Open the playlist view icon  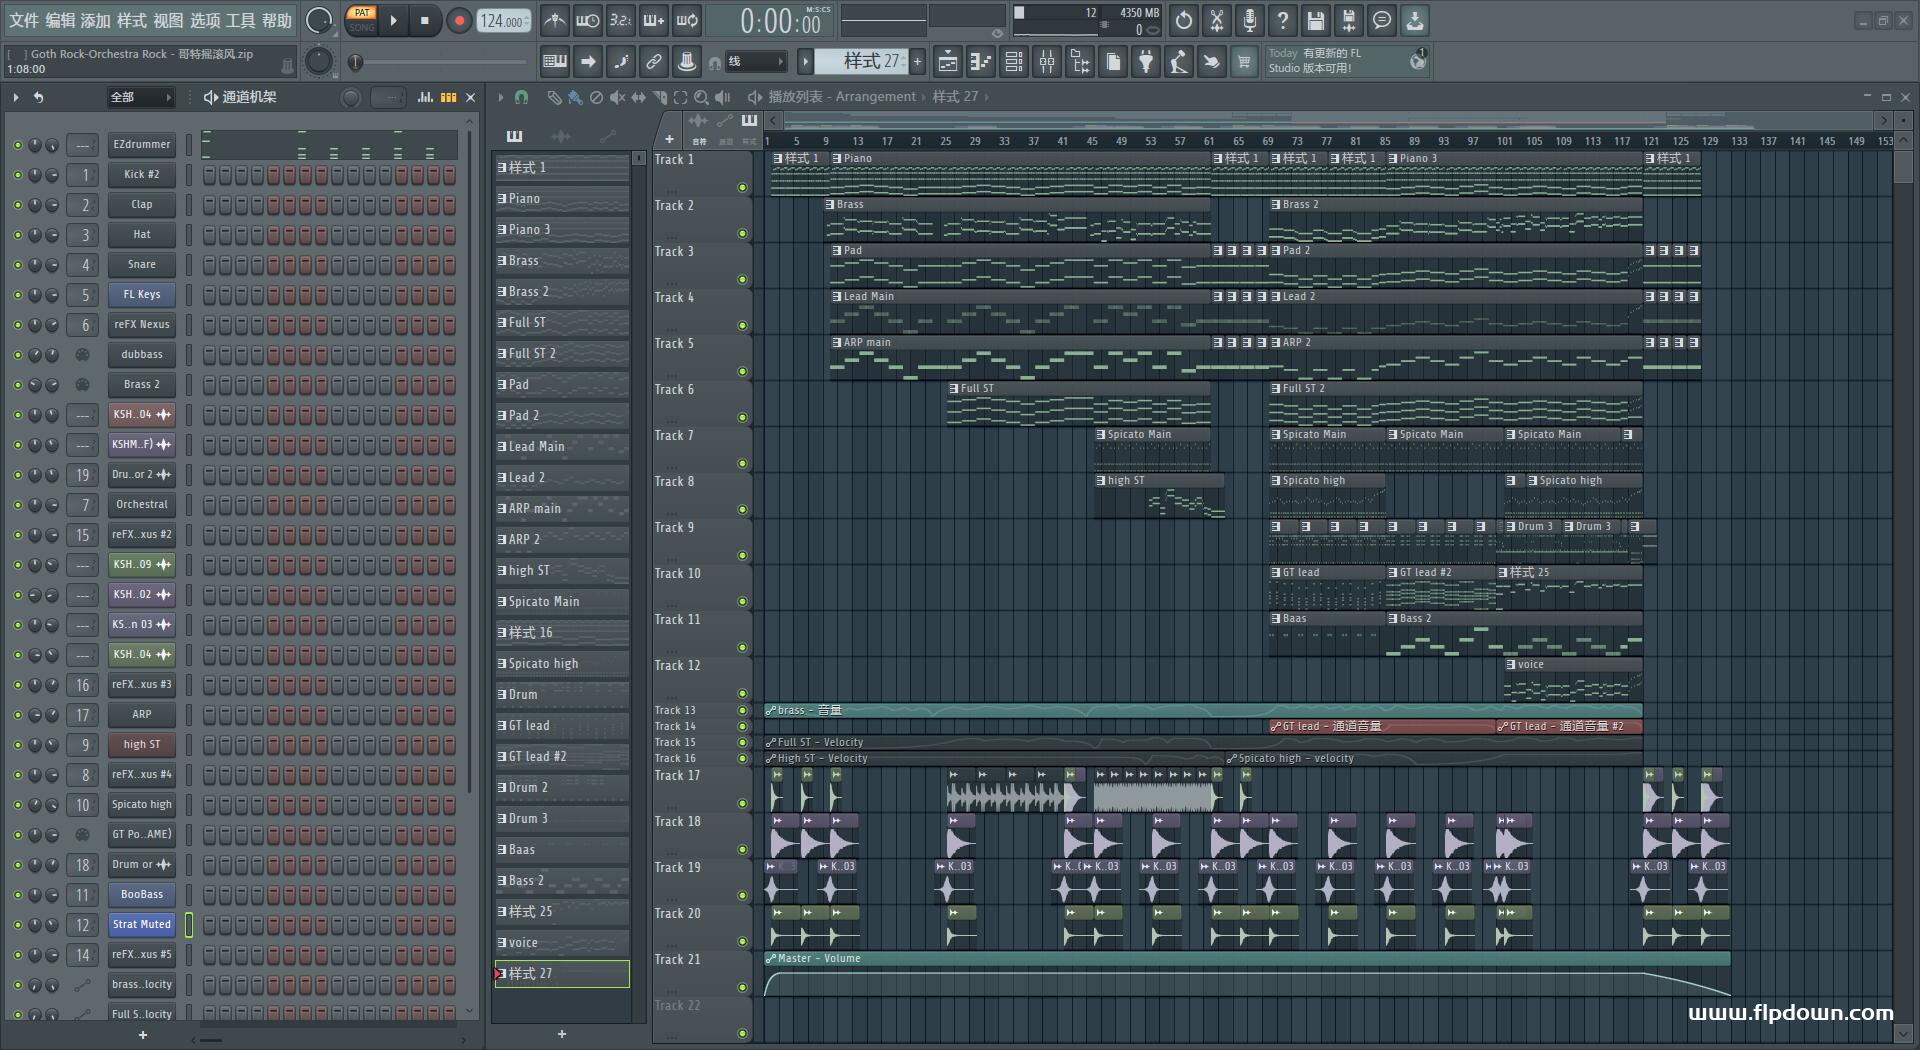tap(948, 62)
